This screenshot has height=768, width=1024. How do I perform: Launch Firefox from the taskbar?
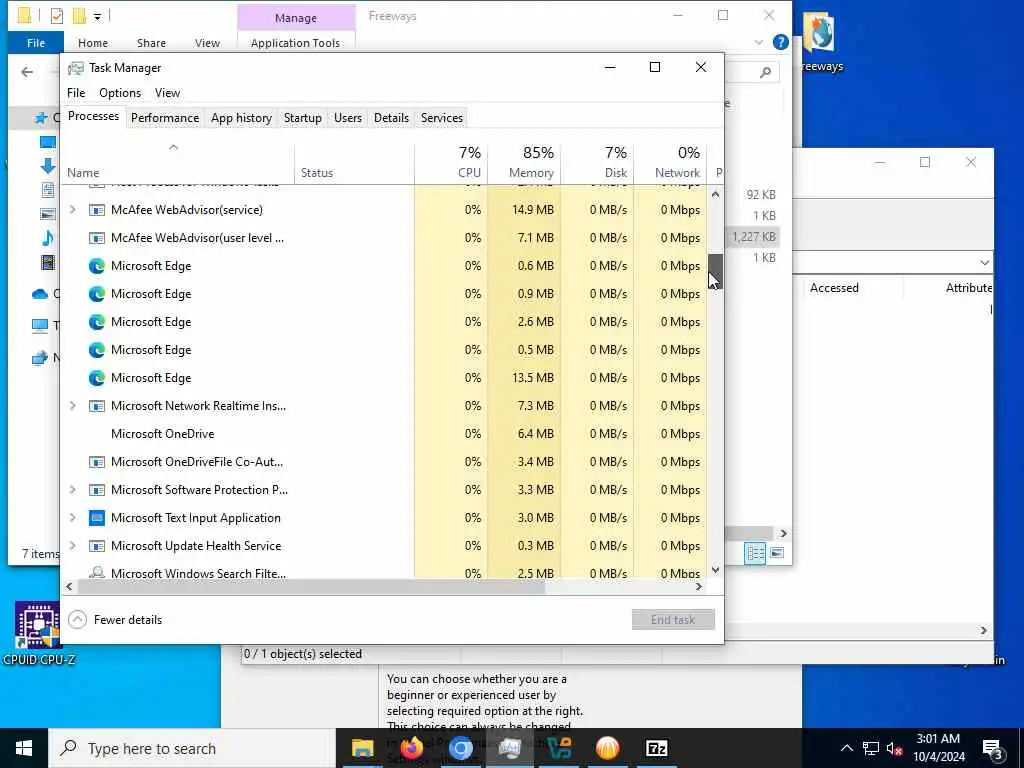[x=412, y=748]
